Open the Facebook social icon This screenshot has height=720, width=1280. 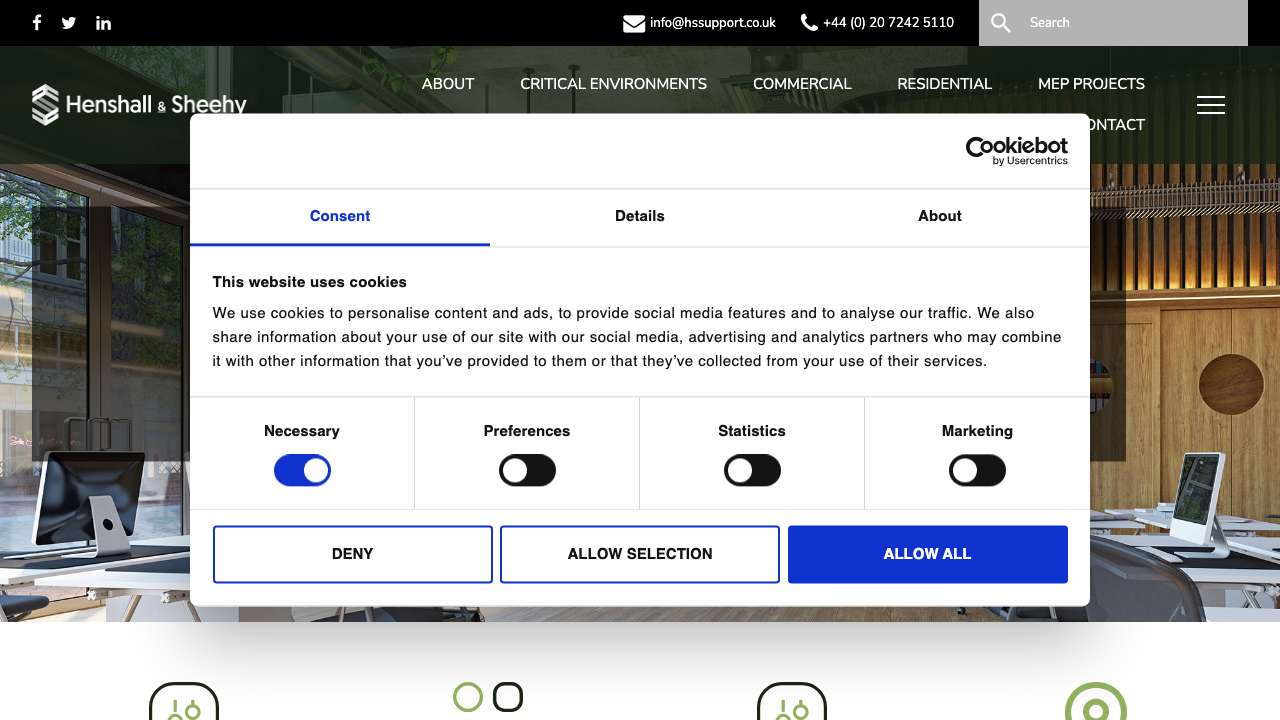[x=37, y=22]
